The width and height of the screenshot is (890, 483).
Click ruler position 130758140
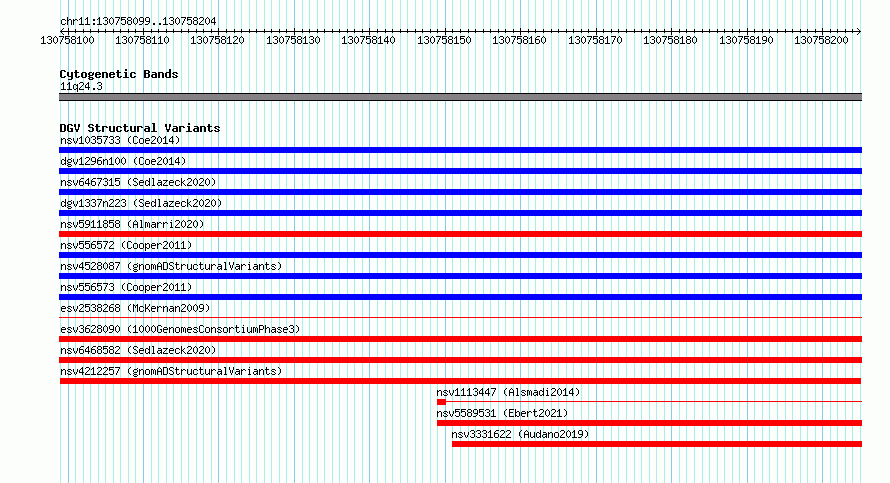pos(368,40)
